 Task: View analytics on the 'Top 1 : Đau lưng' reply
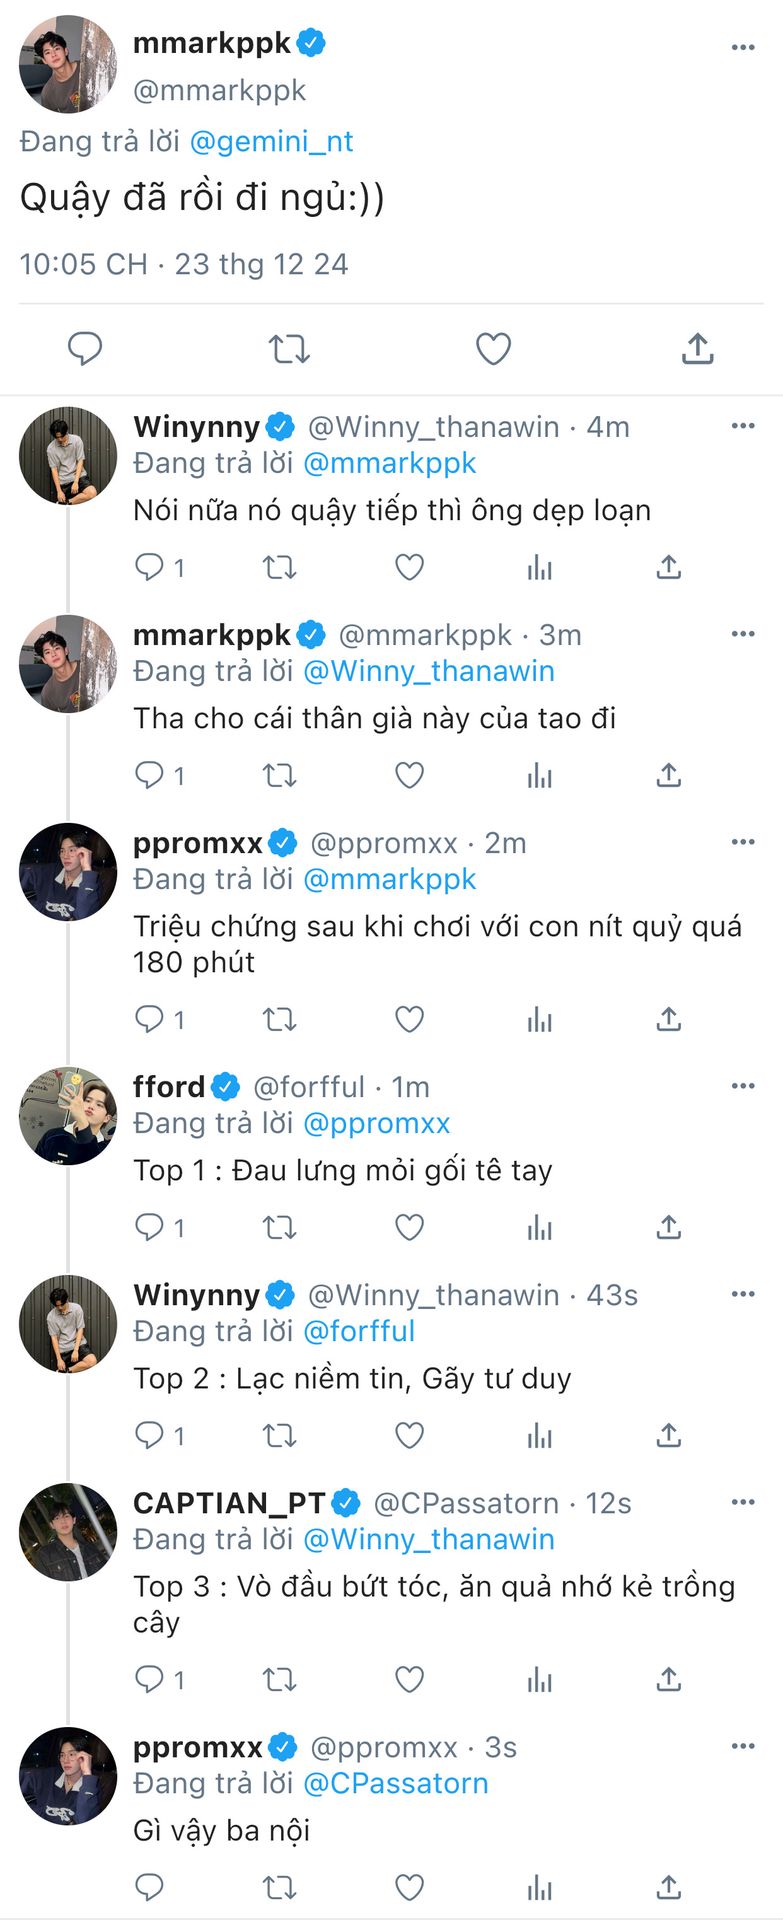pos(539,1227)
